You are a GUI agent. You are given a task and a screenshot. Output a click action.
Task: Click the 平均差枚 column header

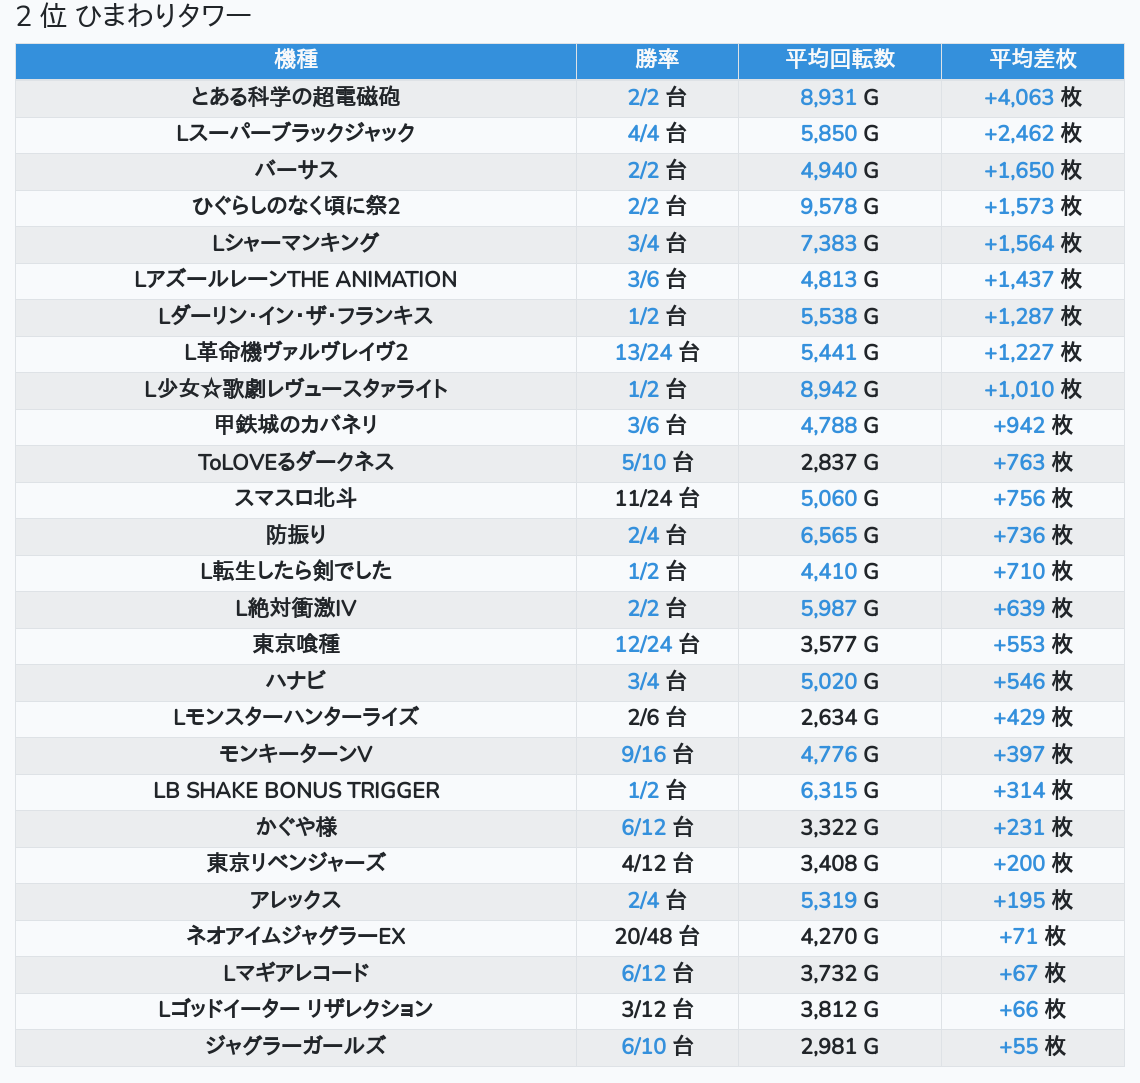point(1032,60)
